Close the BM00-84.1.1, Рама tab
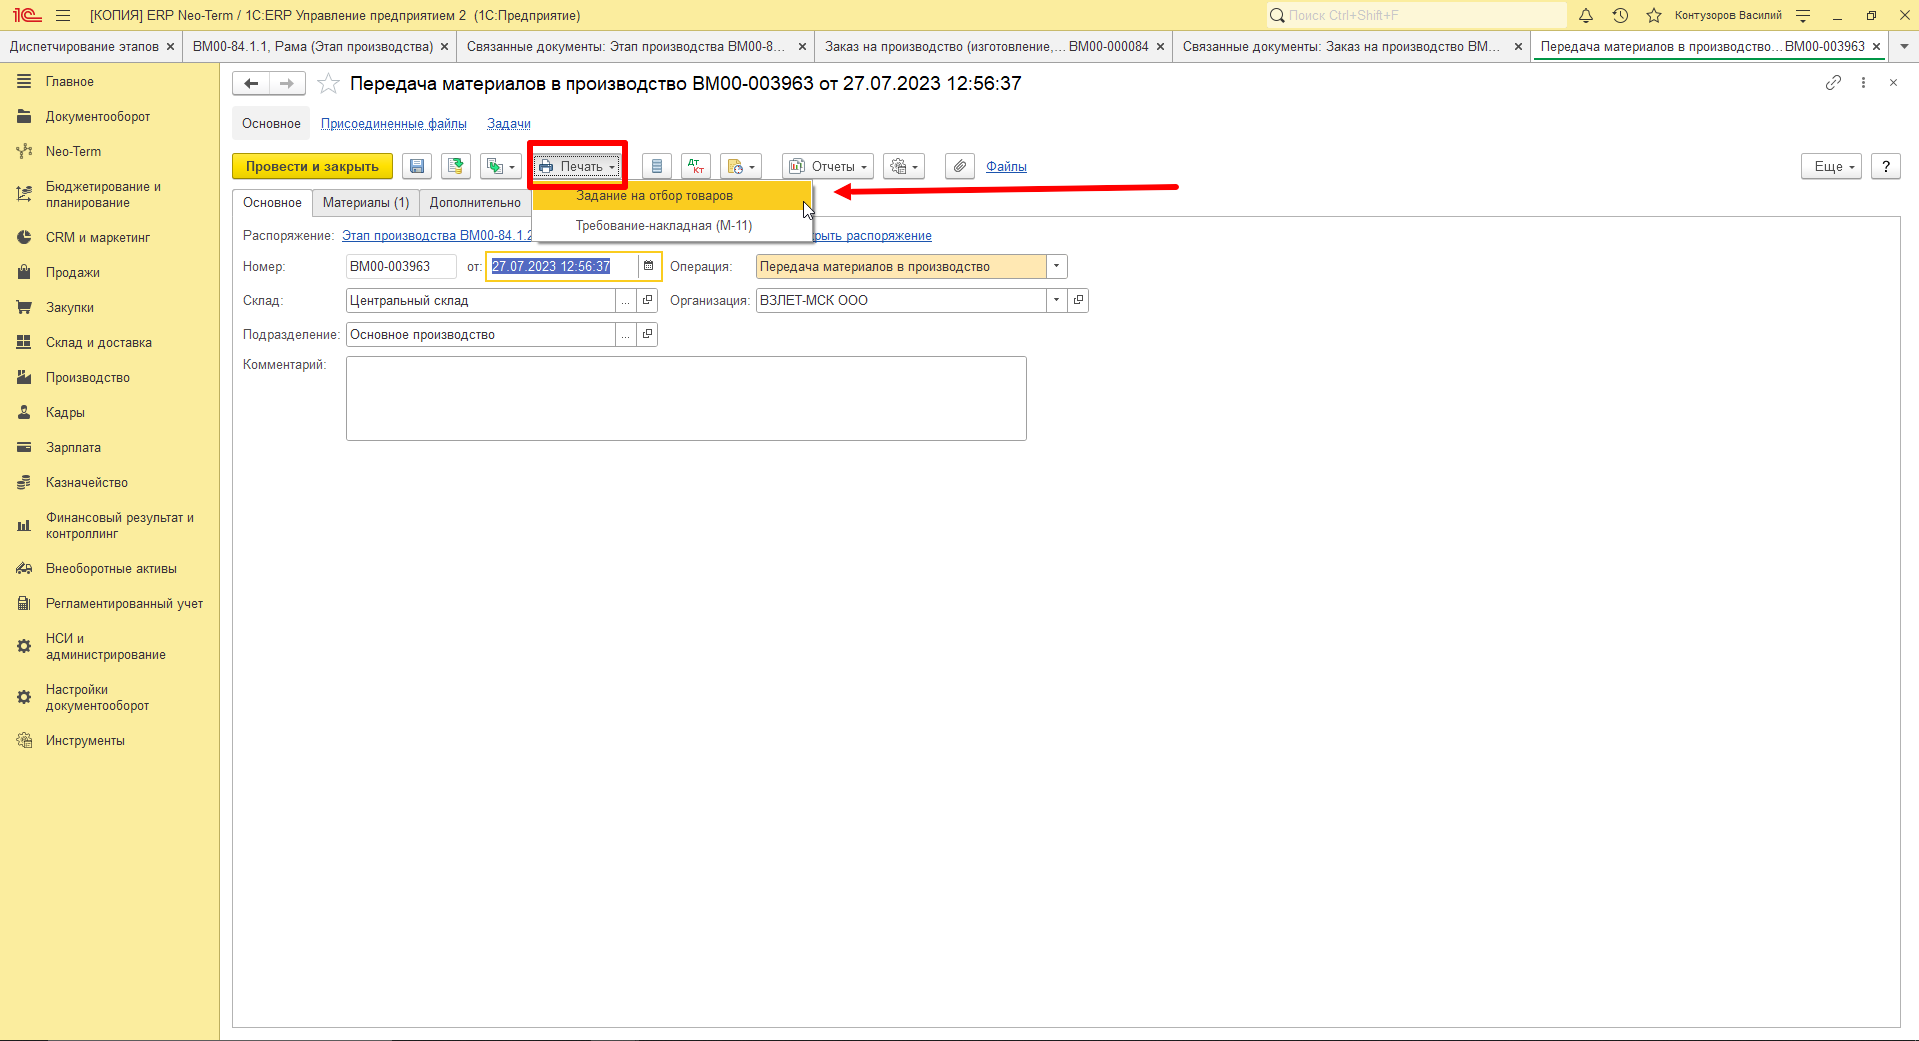1919x1041 pixels. point(445,47)
